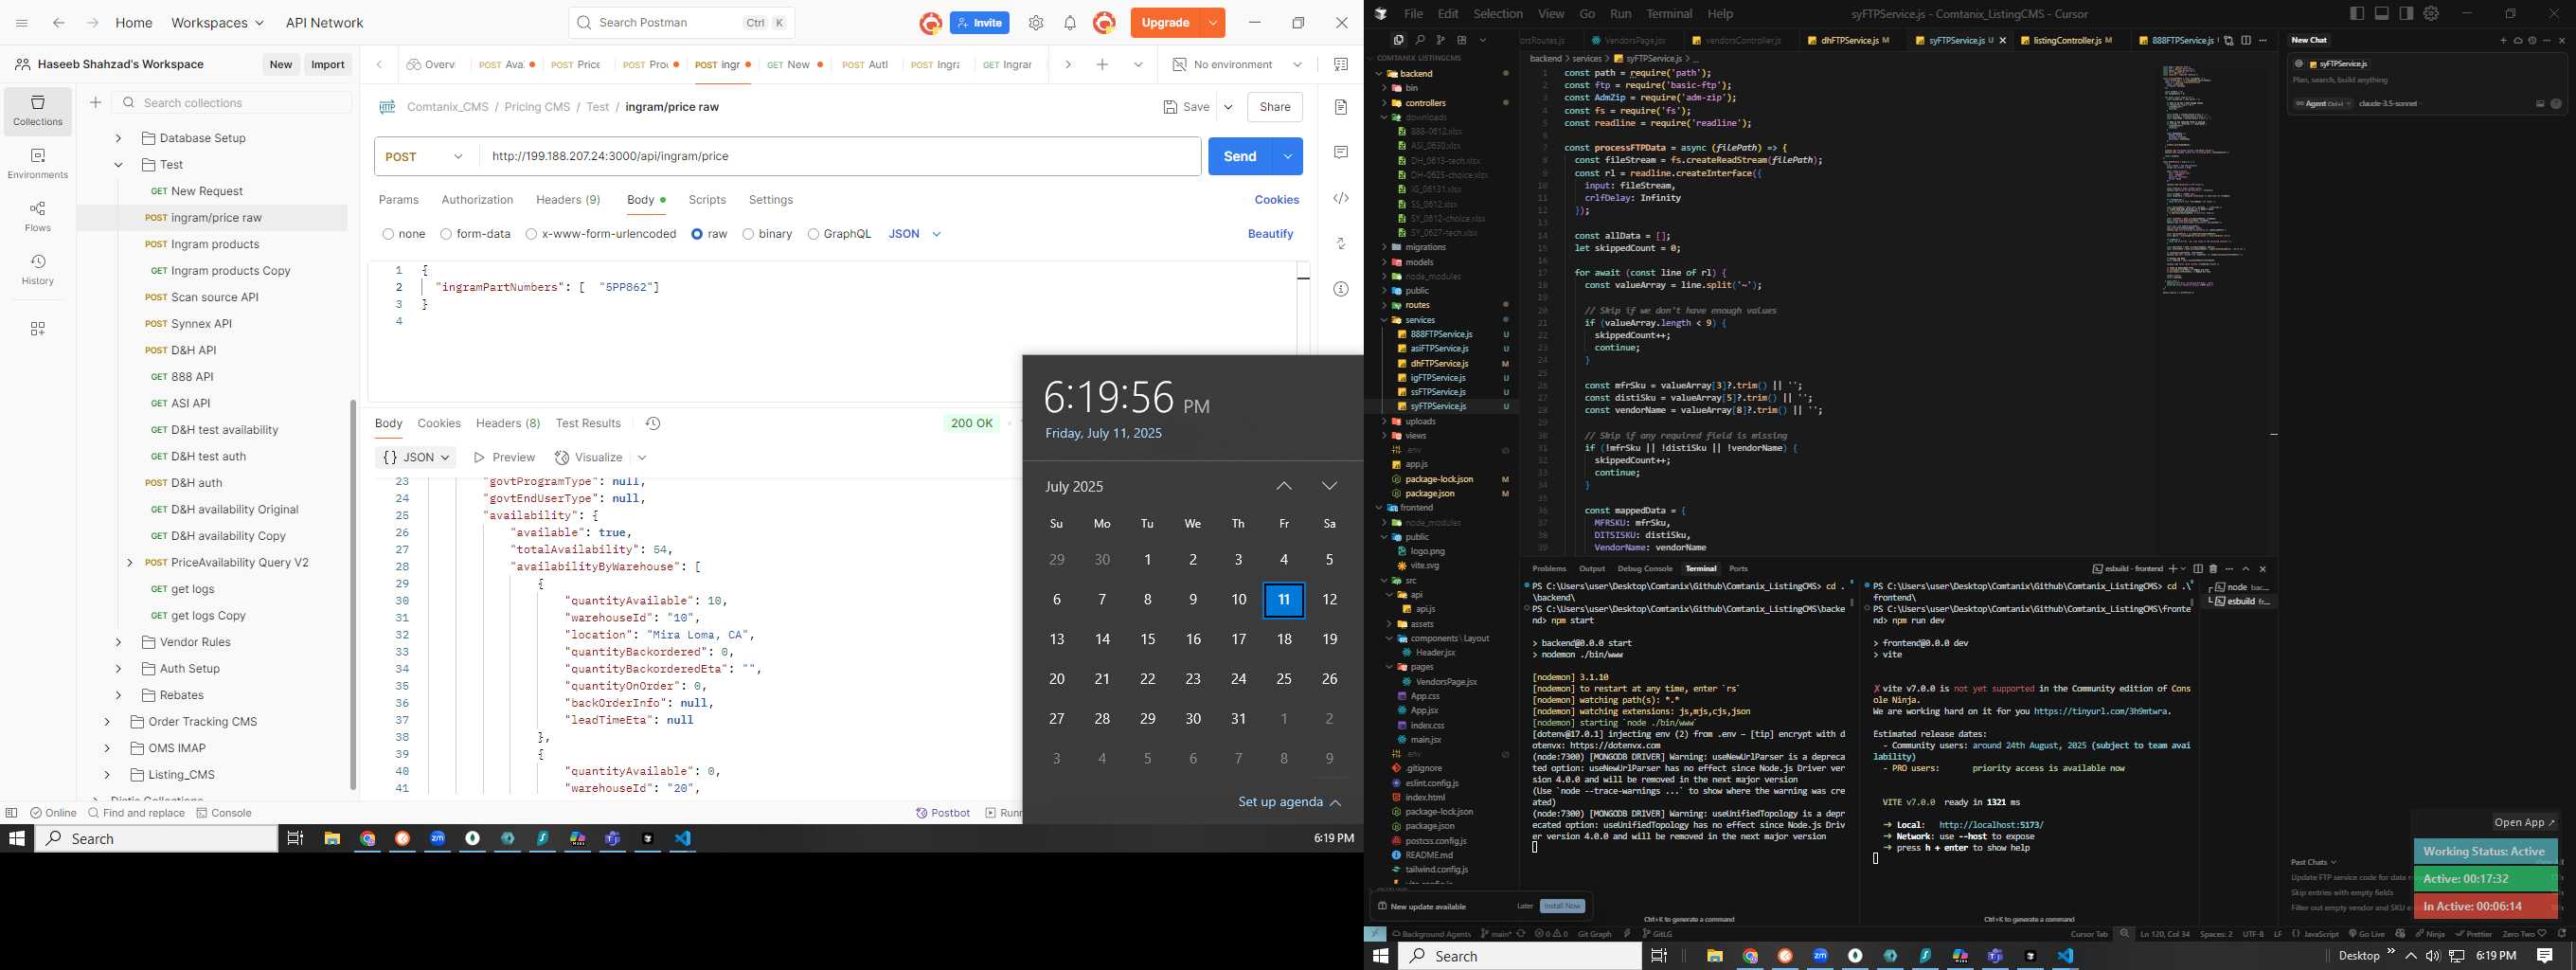The width and height of the screenshot is (2576, 970).
Task: Click the Import button
Action: click(x=328, y=65)
